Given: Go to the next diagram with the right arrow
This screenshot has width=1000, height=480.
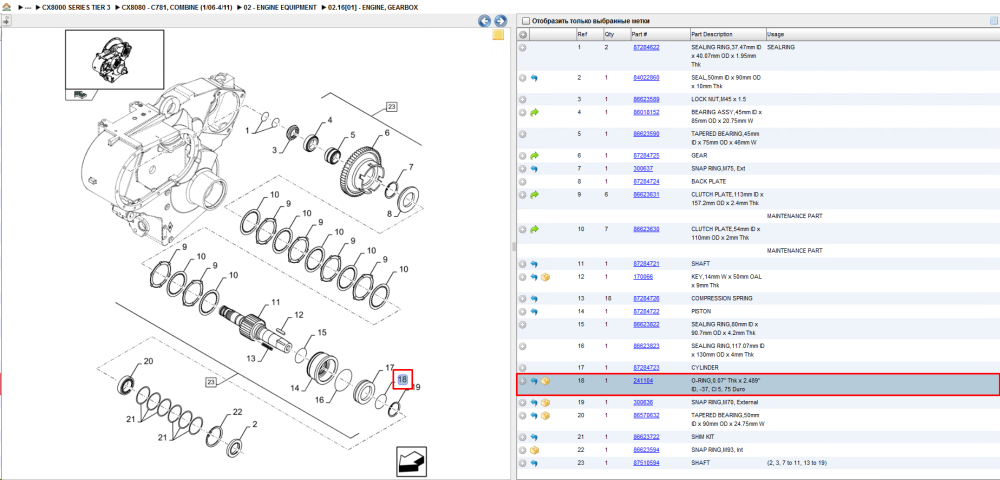Looking at the screenshot, I should [x=501, y=21].
